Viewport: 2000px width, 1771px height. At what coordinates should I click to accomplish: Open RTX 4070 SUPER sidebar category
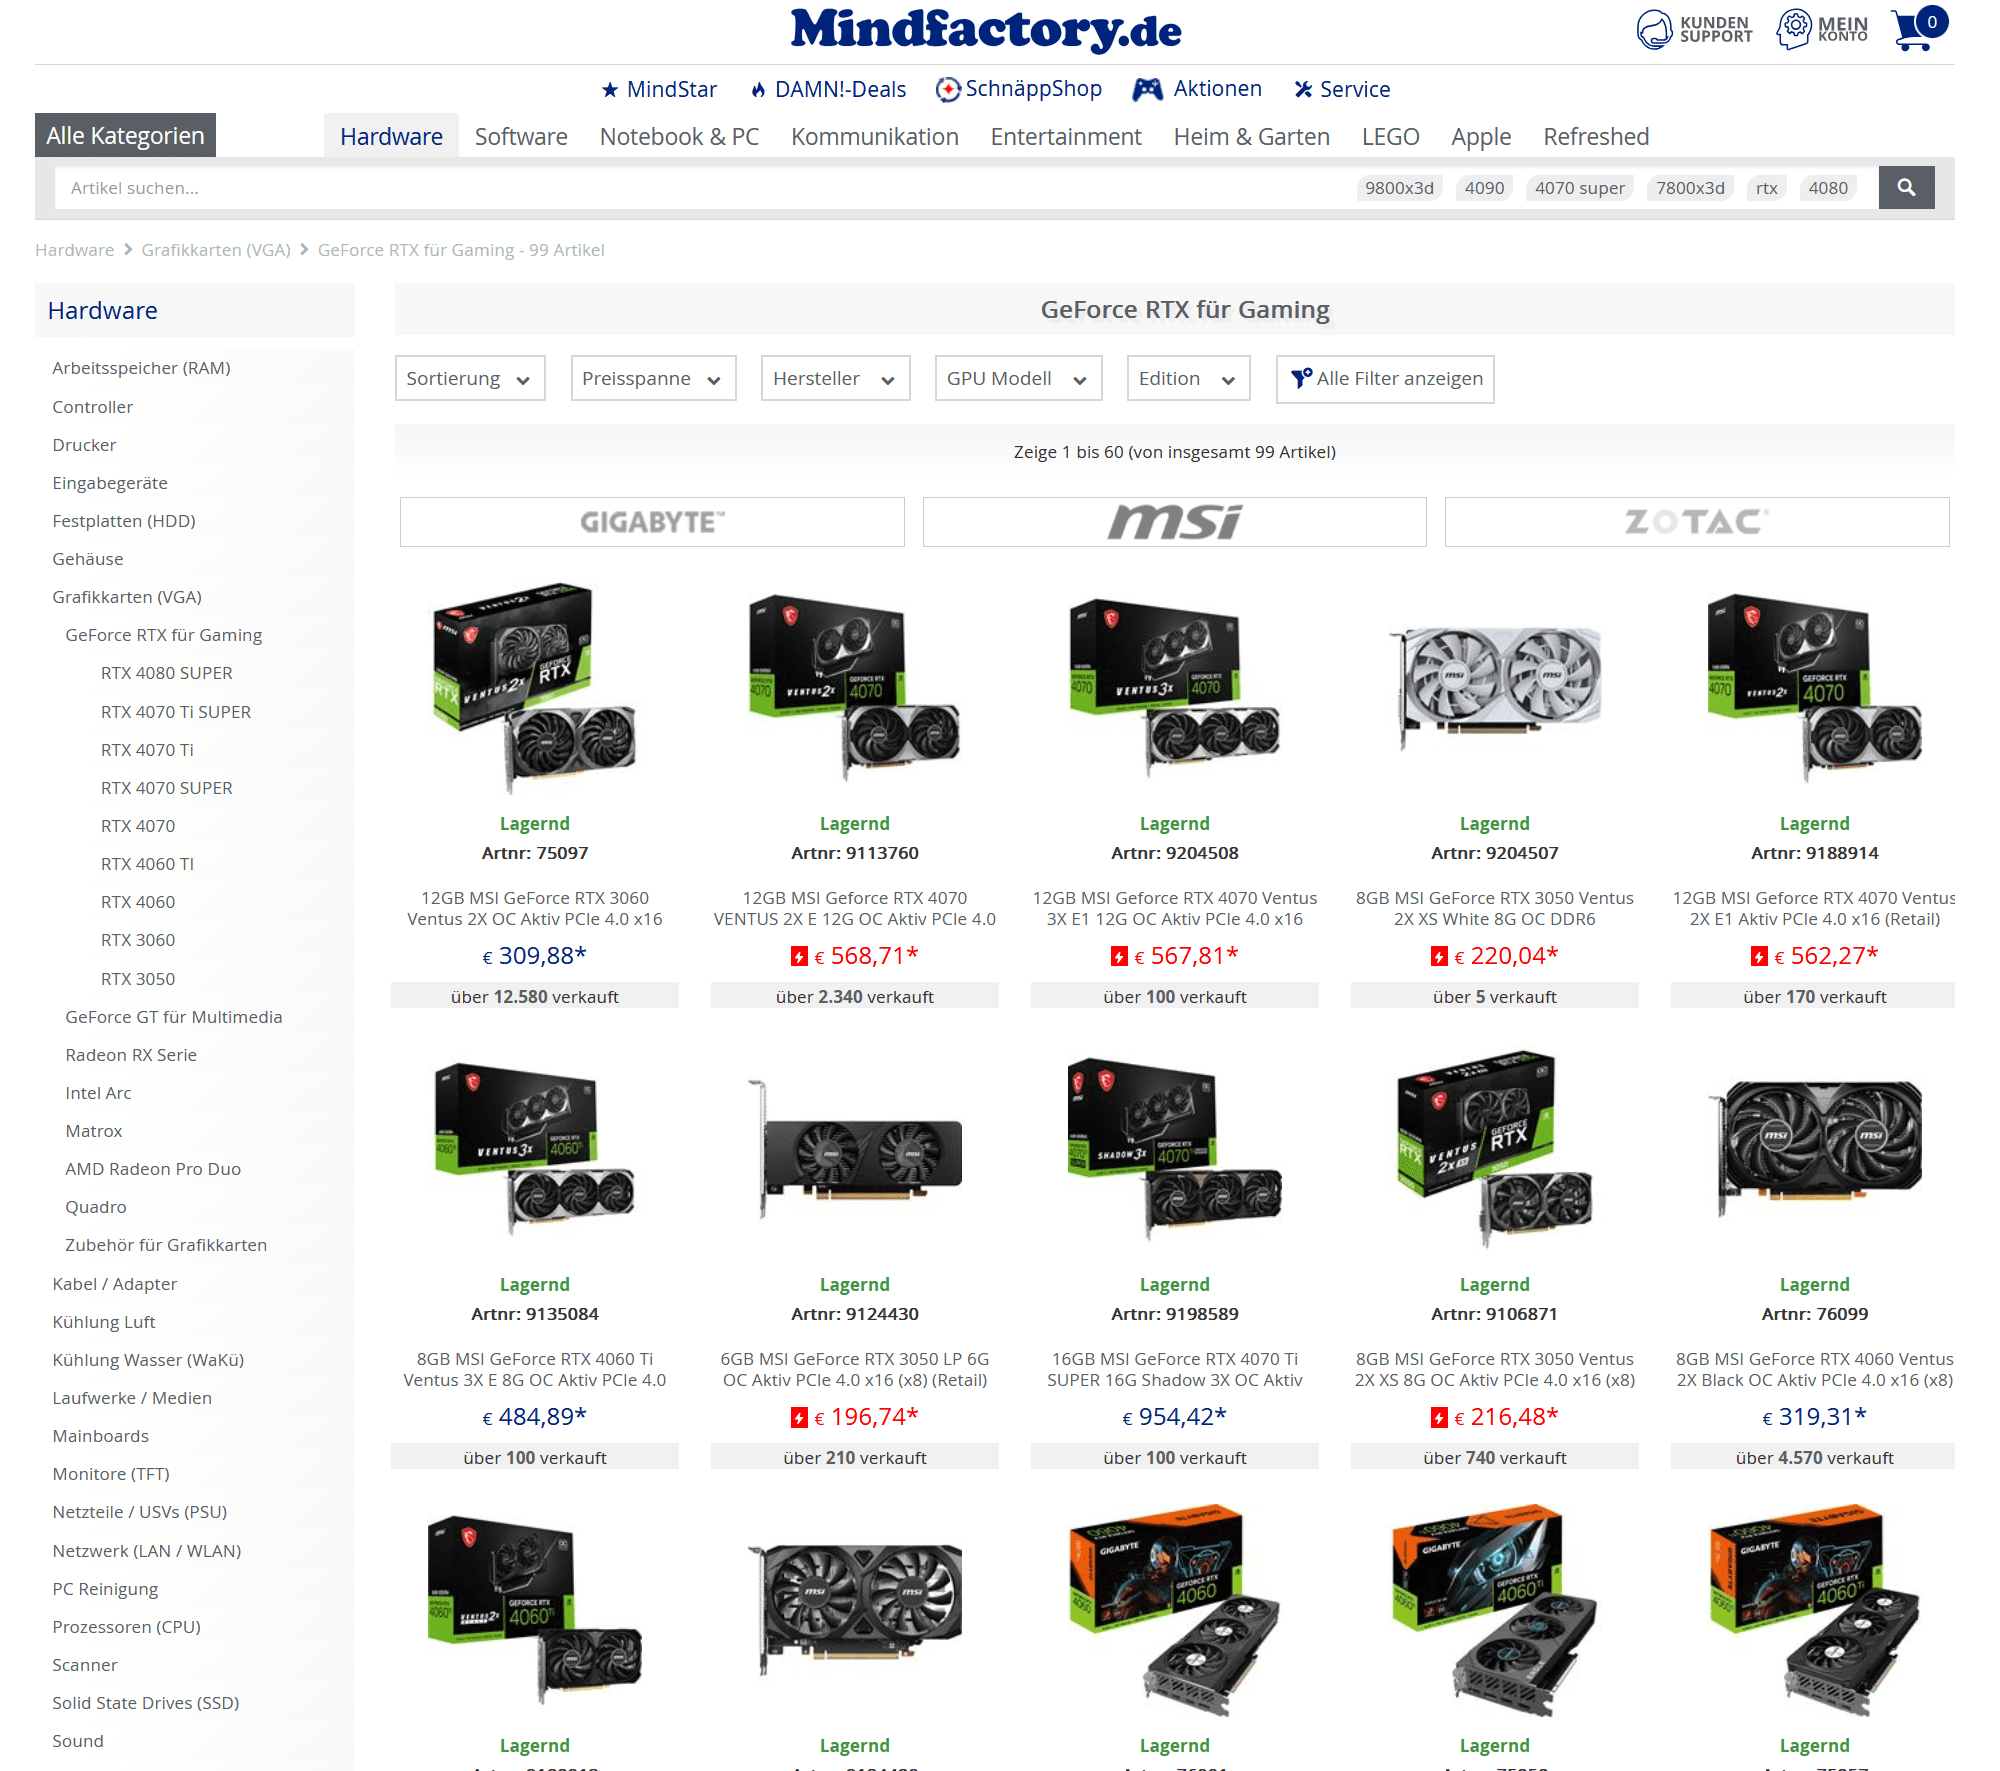pos(166,788)
